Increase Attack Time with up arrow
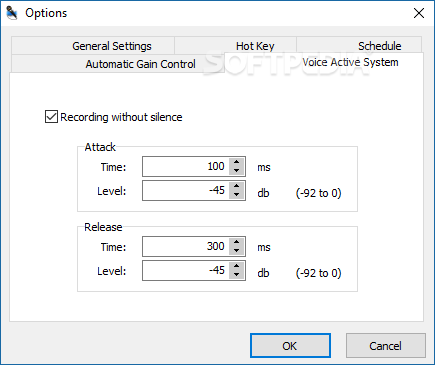 (237, 162)
